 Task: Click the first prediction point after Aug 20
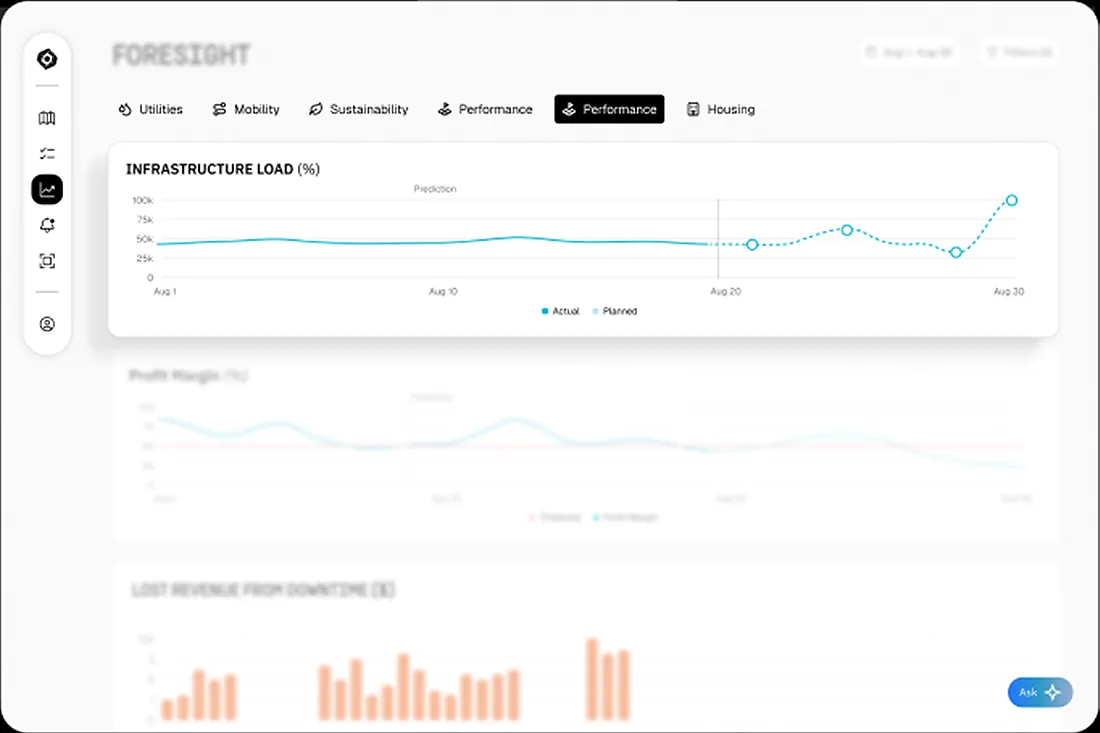tap(752, 245)
